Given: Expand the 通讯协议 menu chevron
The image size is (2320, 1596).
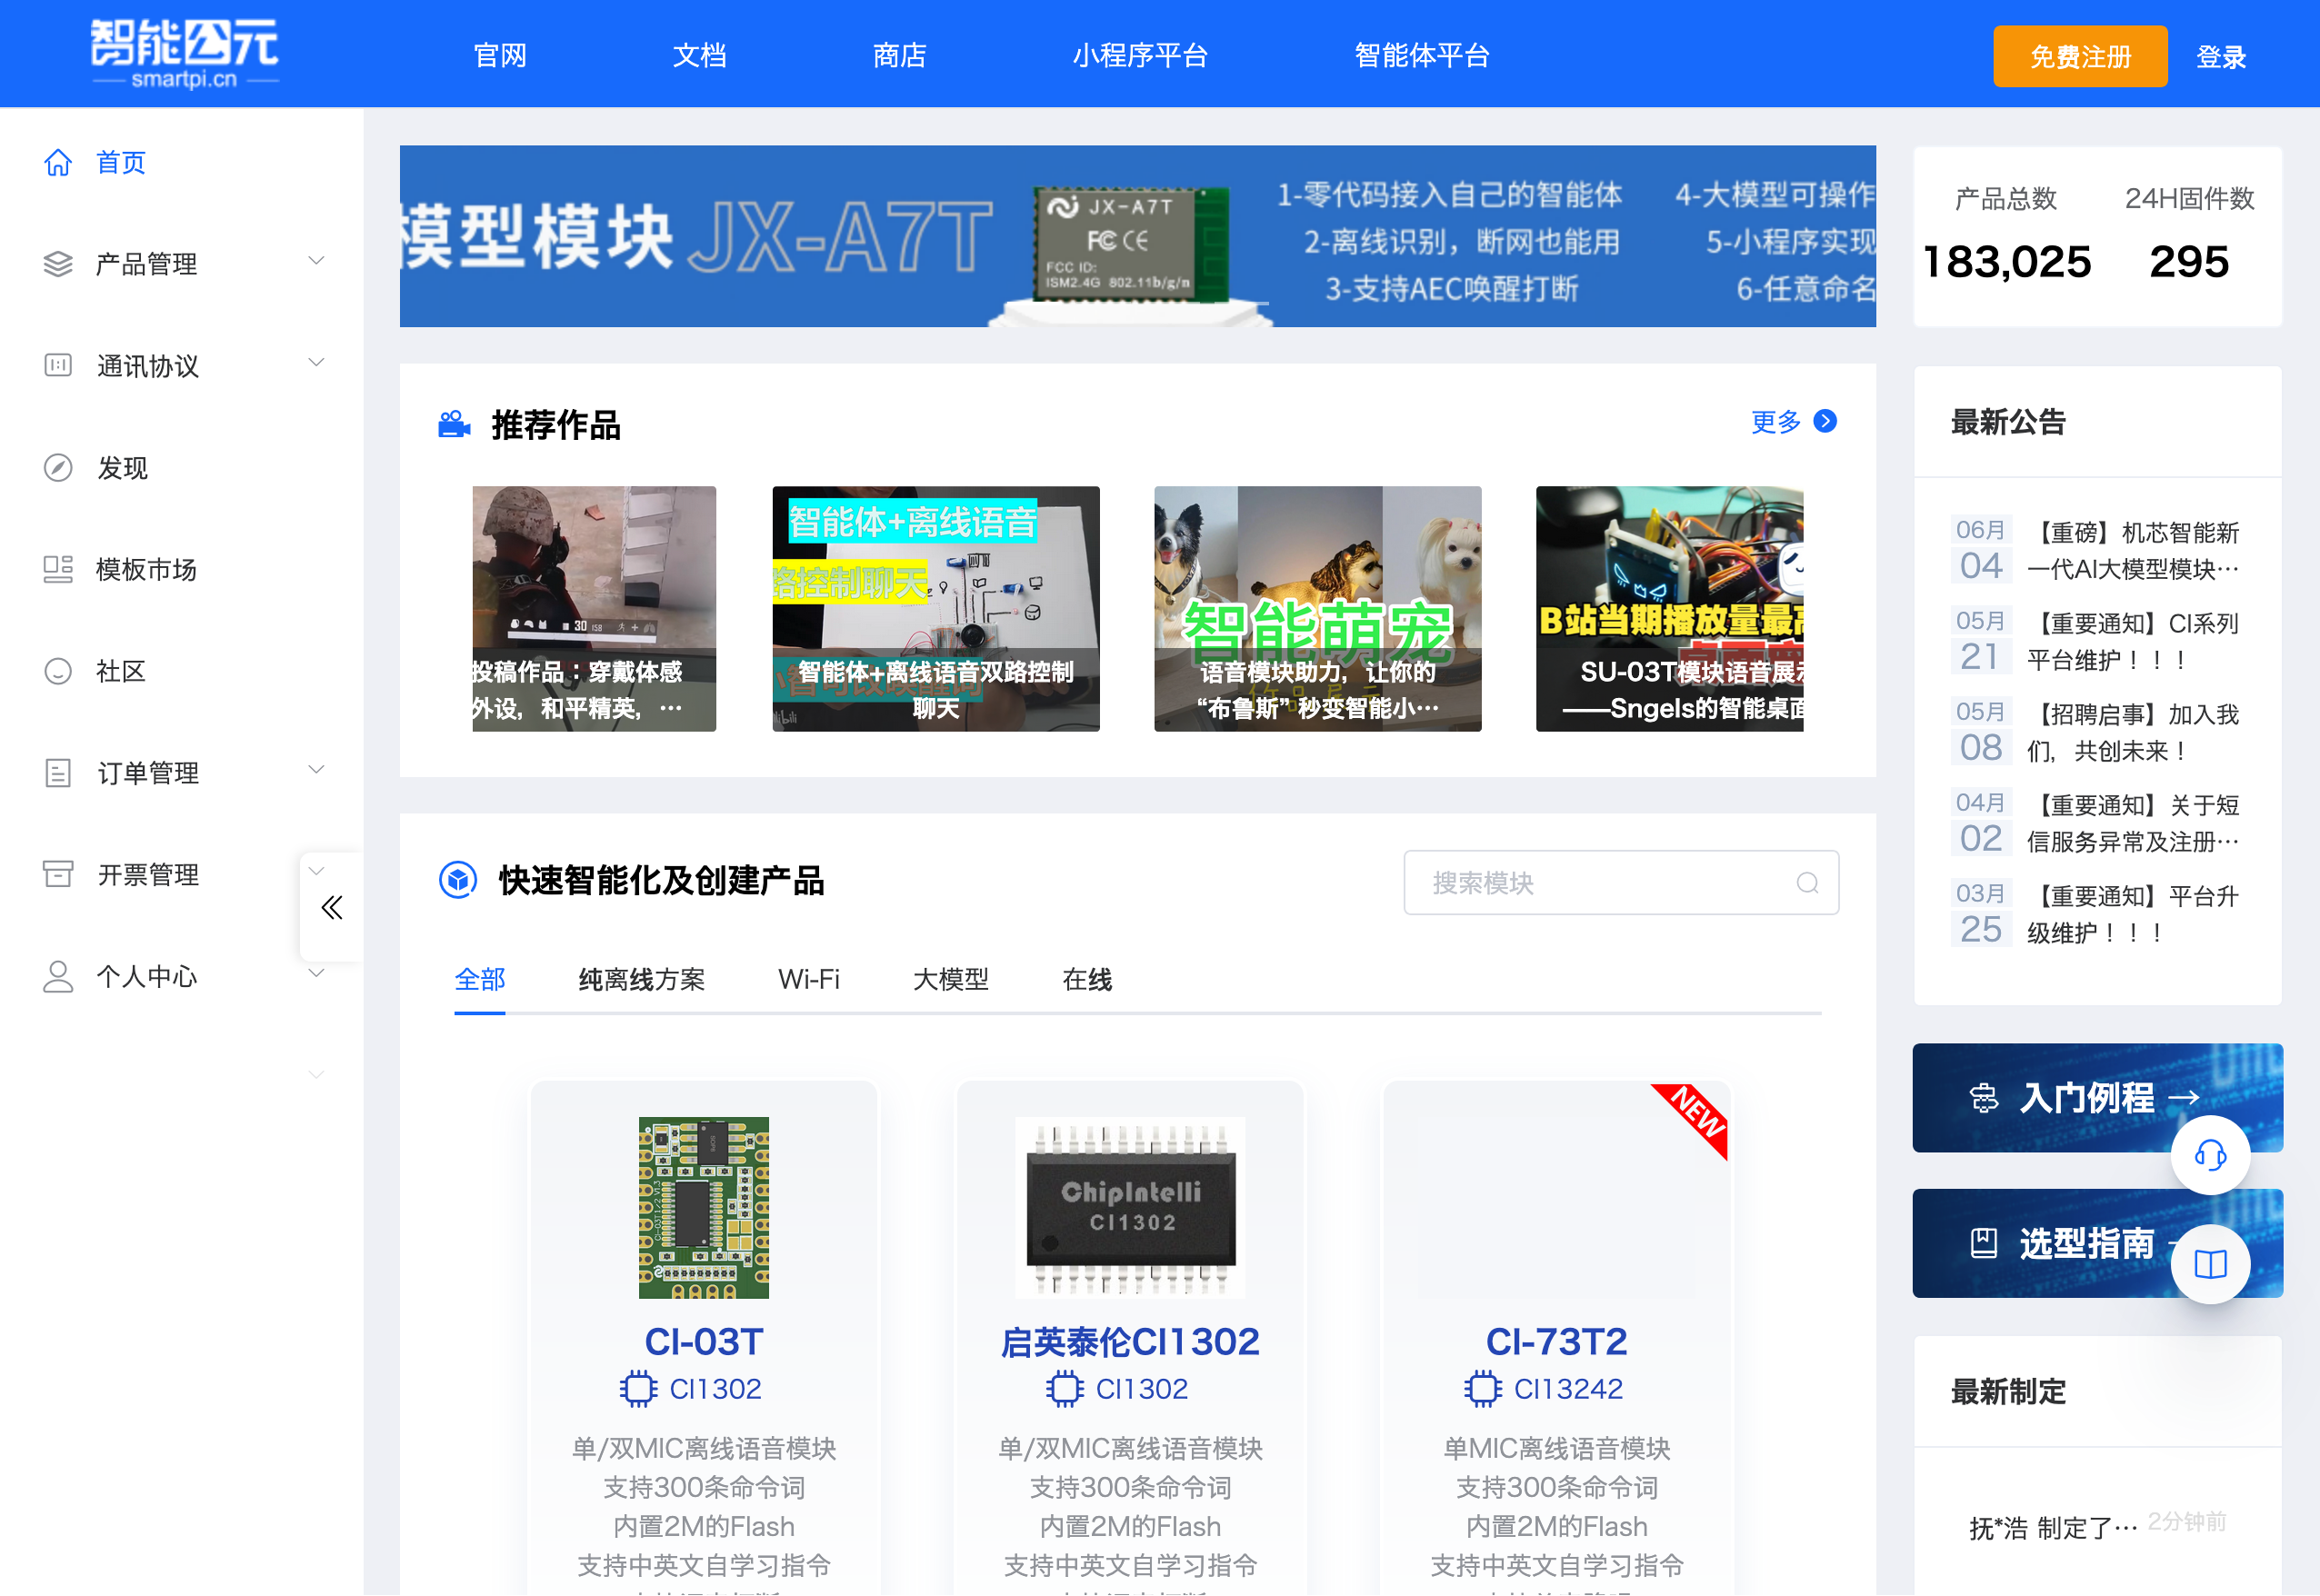Looking at the screenshot, I should click(x=316, y=364).
